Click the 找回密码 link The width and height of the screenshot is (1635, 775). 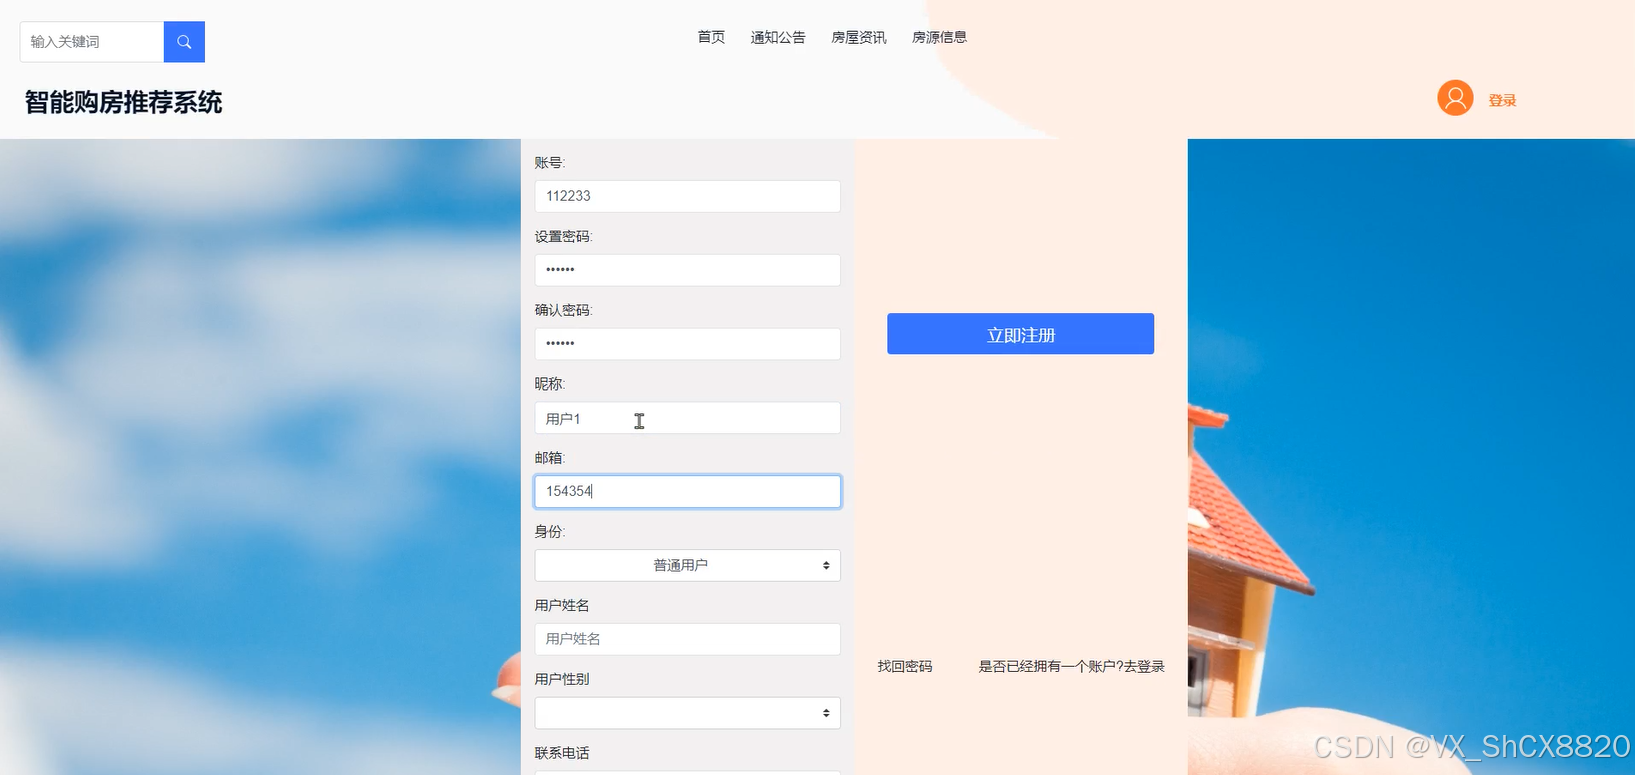(x=905, y=666)
